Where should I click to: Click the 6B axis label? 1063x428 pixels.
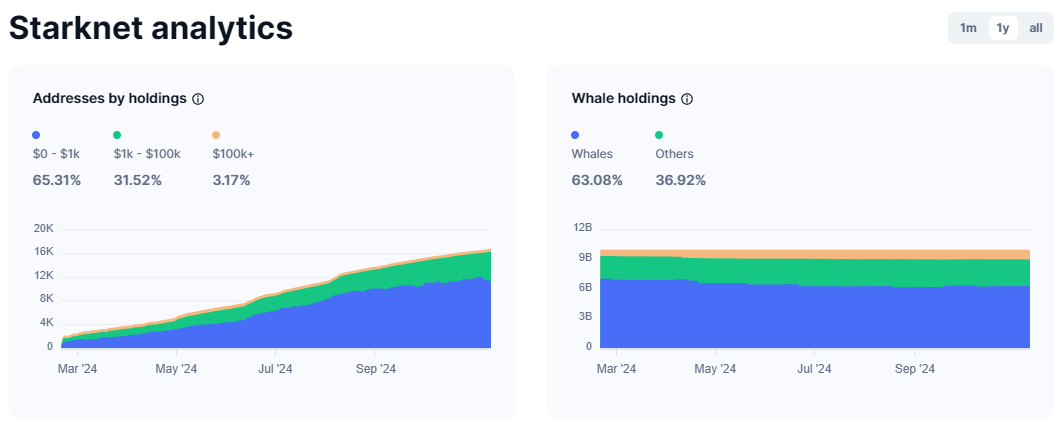585,287
